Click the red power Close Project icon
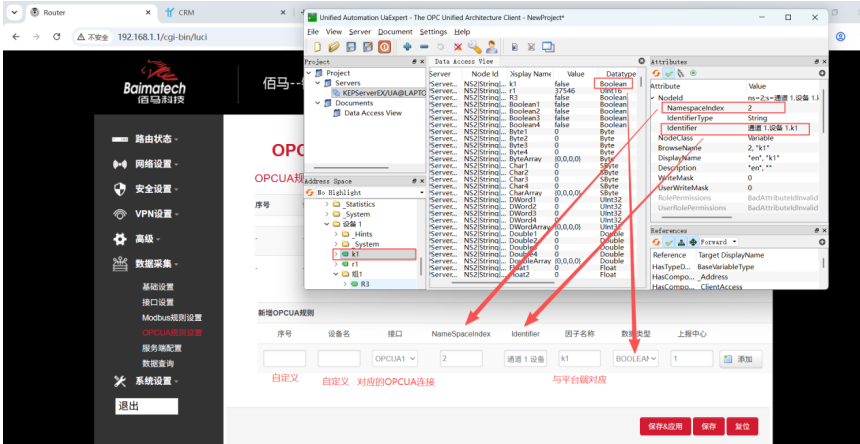The image size is (860, 444). point(384,47)
